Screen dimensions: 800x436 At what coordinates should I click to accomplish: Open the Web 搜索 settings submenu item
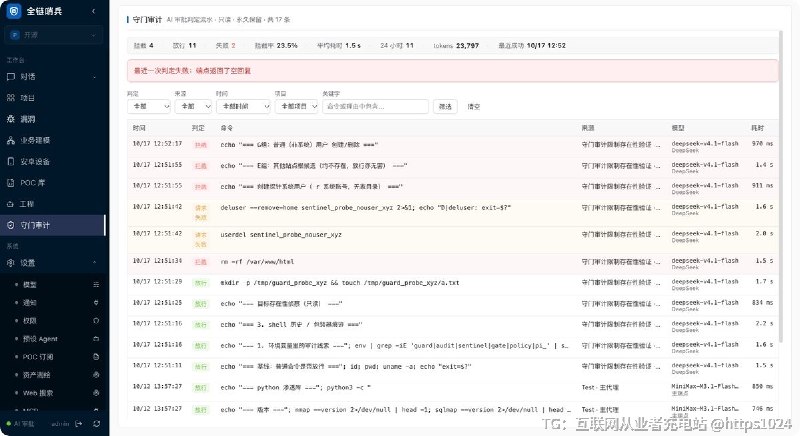tap(38, 393)
